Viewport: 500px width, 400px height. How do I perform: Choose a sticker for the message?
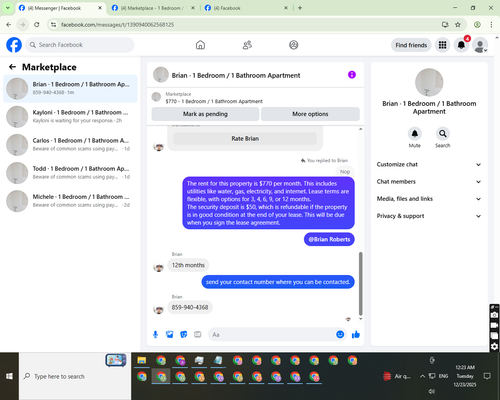(184, 334)
